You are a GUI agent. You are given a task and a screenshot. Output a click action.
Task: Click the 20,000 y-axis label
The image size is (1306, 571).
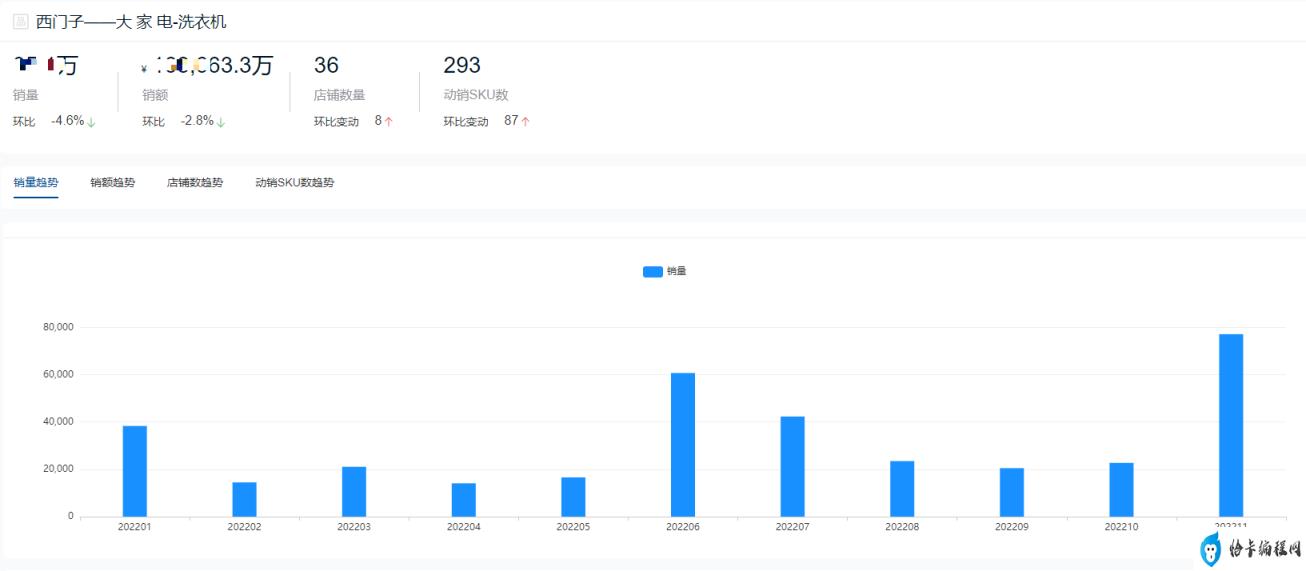[x=57, y=469]
